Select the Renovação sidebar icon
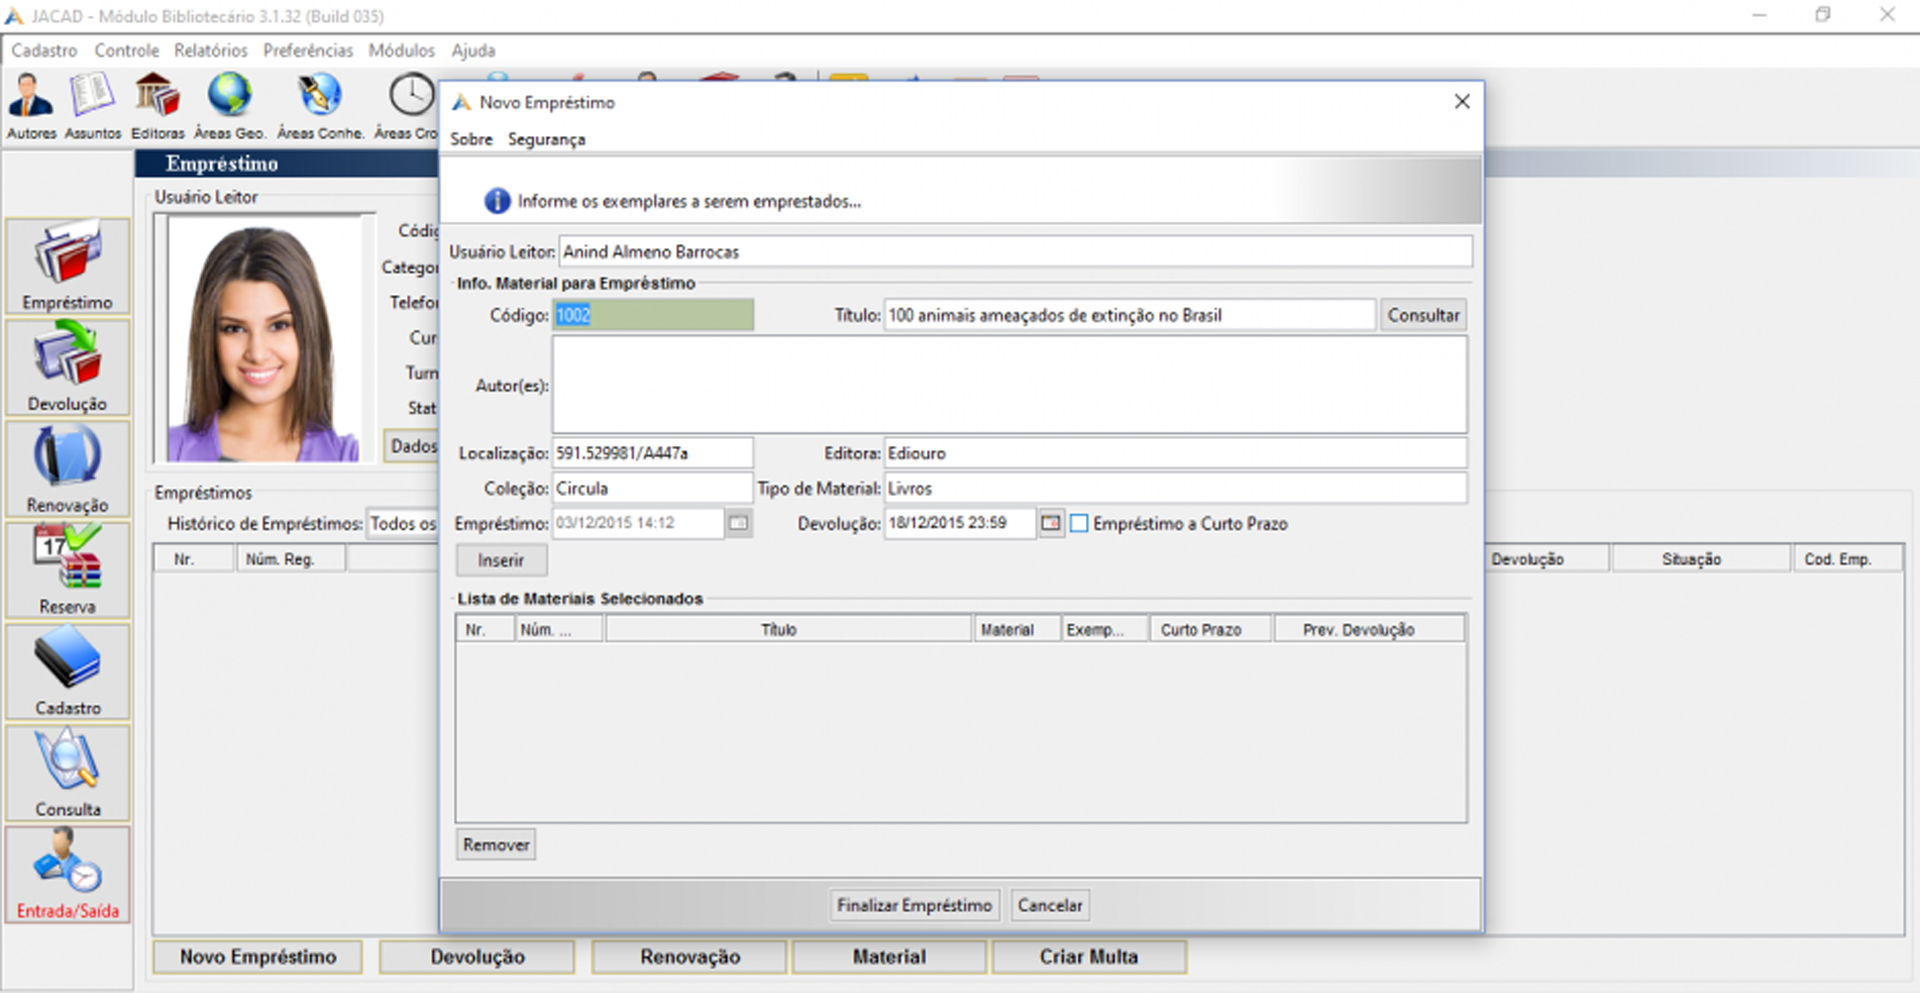This screenshot has height=993, width=1920. (x=67, y=468)
